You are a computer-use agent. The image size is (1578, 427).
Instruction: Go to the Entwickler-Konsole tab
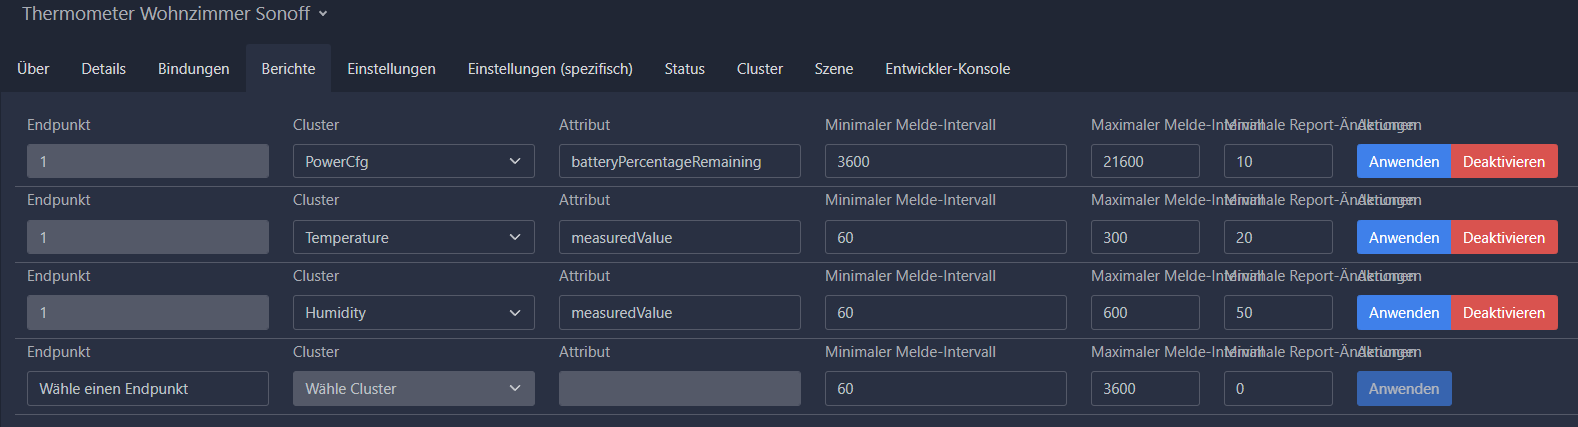point(947,68)
